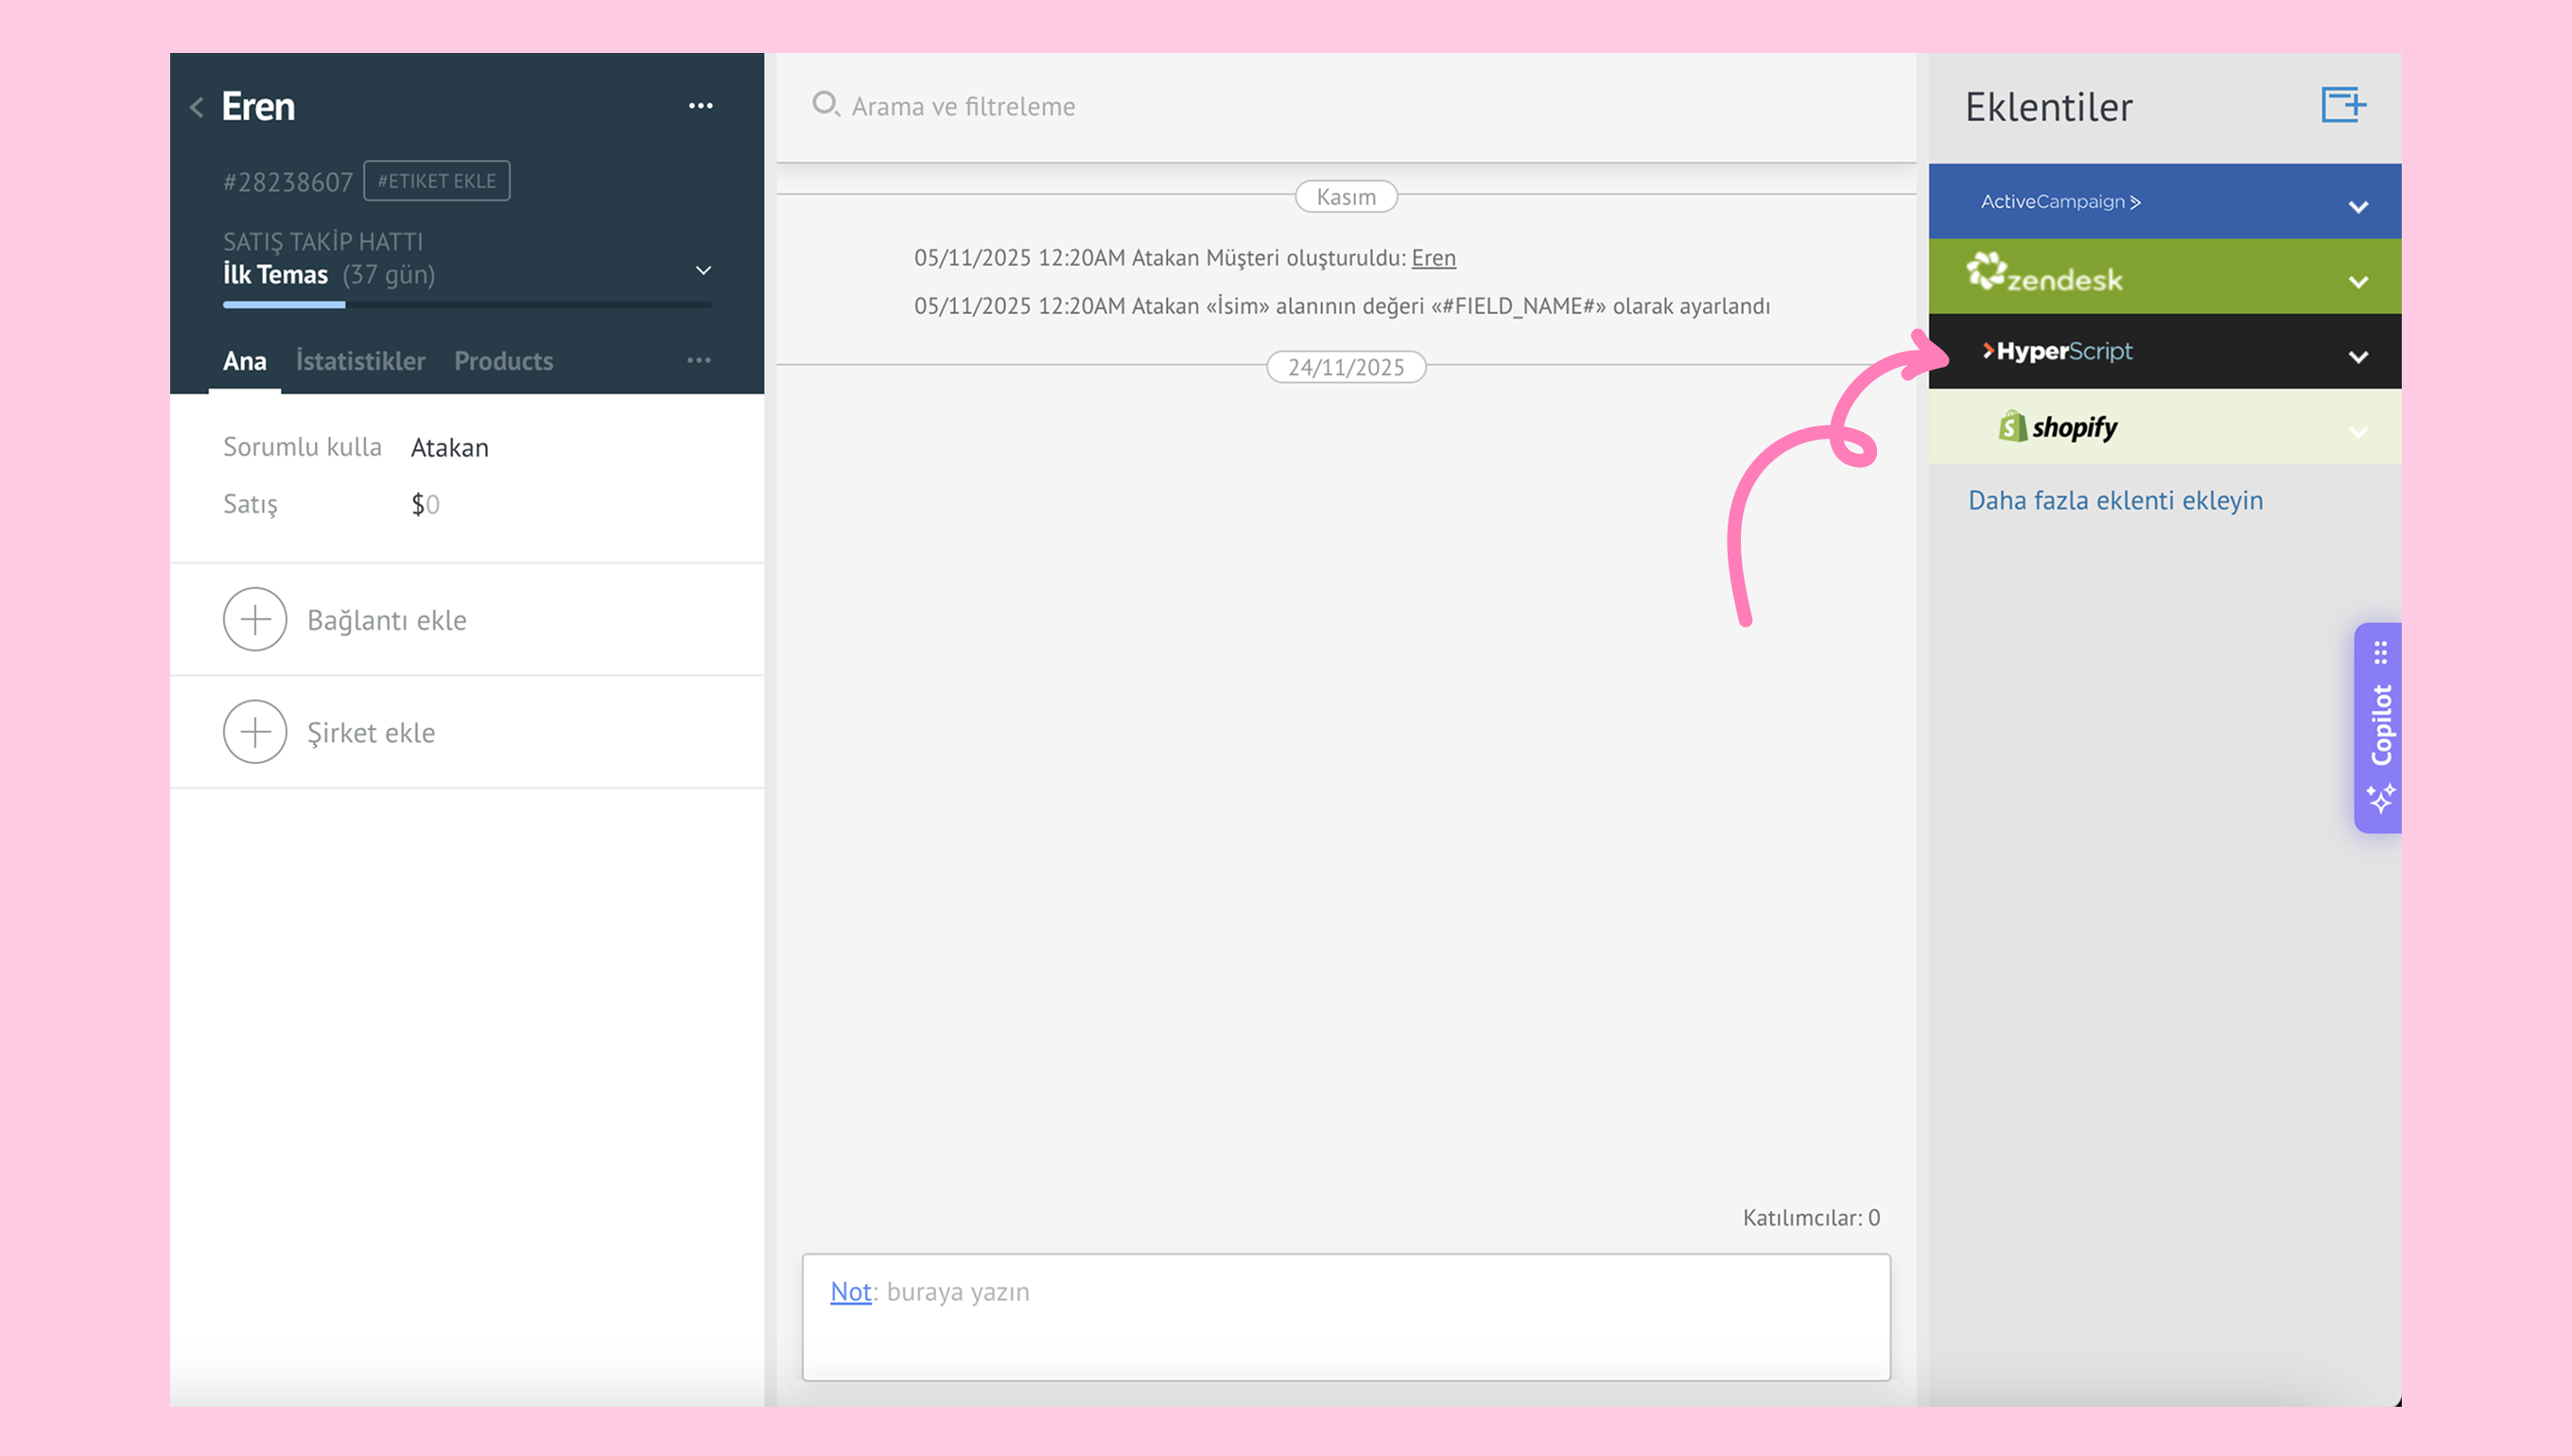Image resolution: width=2572 pixels, height=1456 pixels.
Task: Open the İlk Temas pipeline stage dropdown
Action: [703, 271]
